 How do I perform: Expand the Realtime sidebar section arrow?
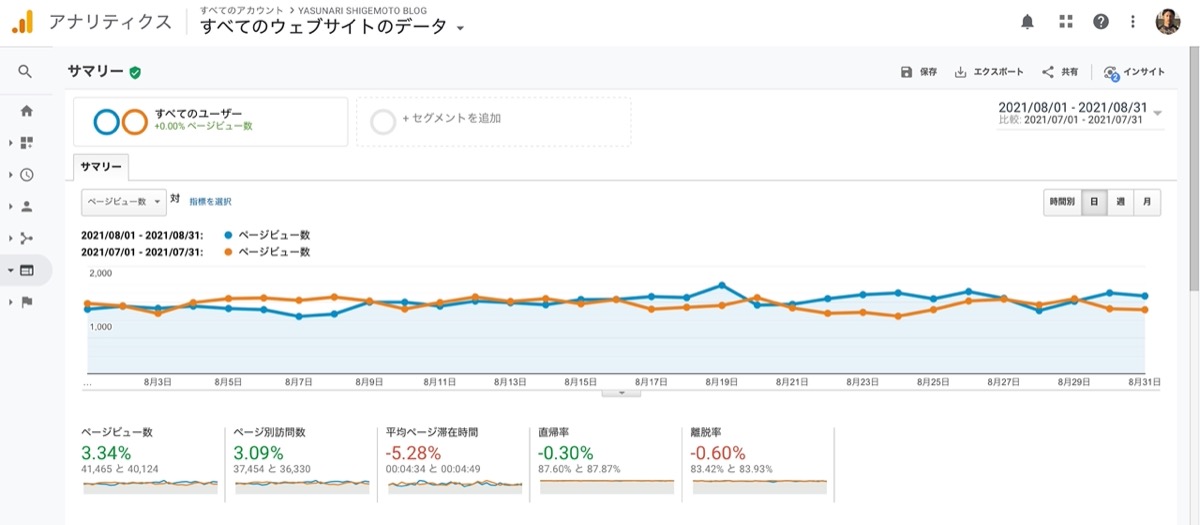coord(10,174)
